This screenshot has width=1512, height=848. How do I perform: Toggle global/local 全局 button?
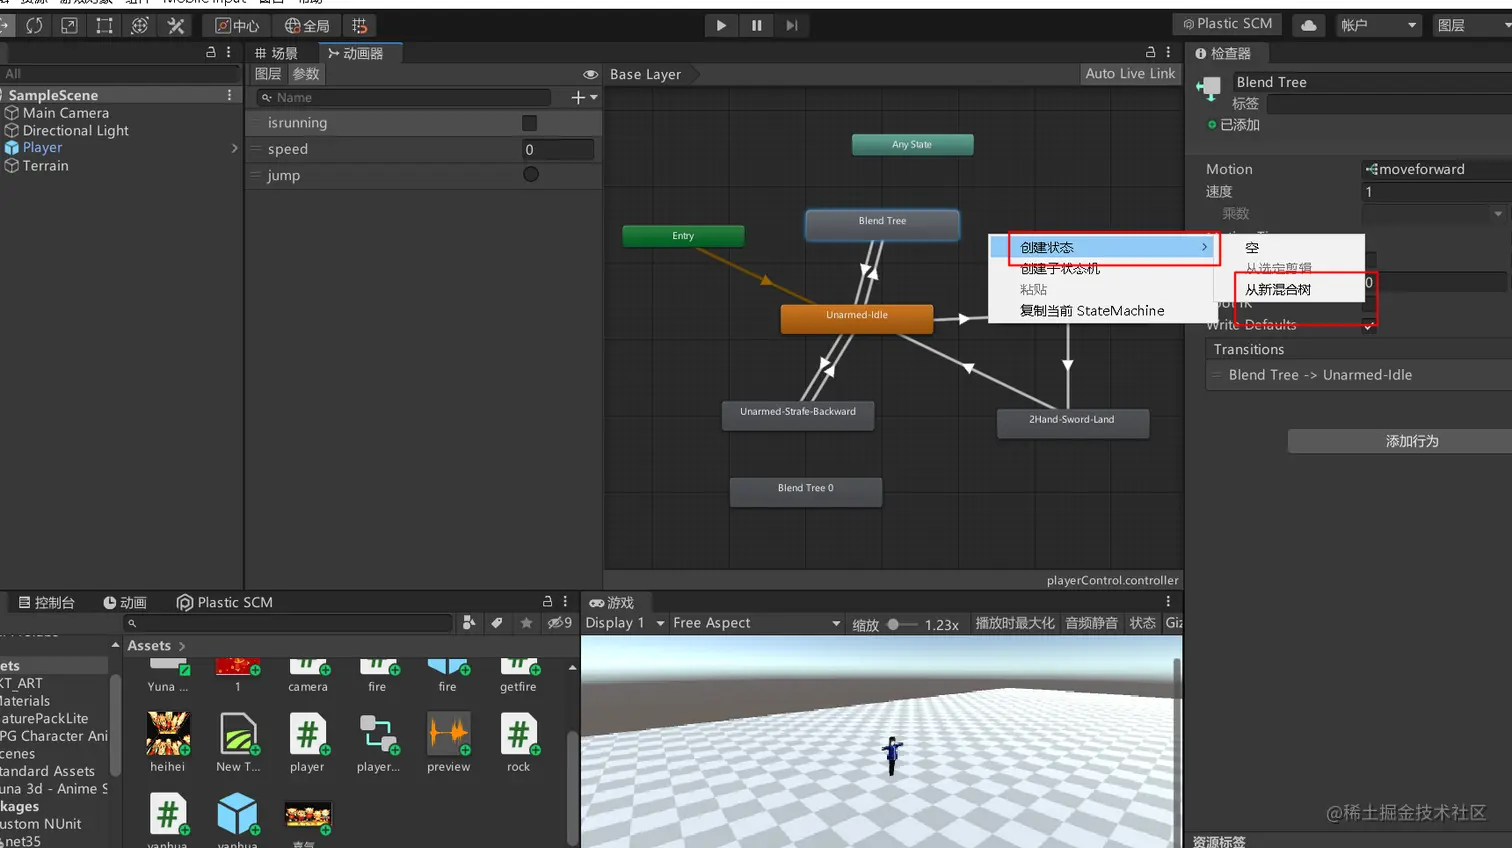point(307,25)
